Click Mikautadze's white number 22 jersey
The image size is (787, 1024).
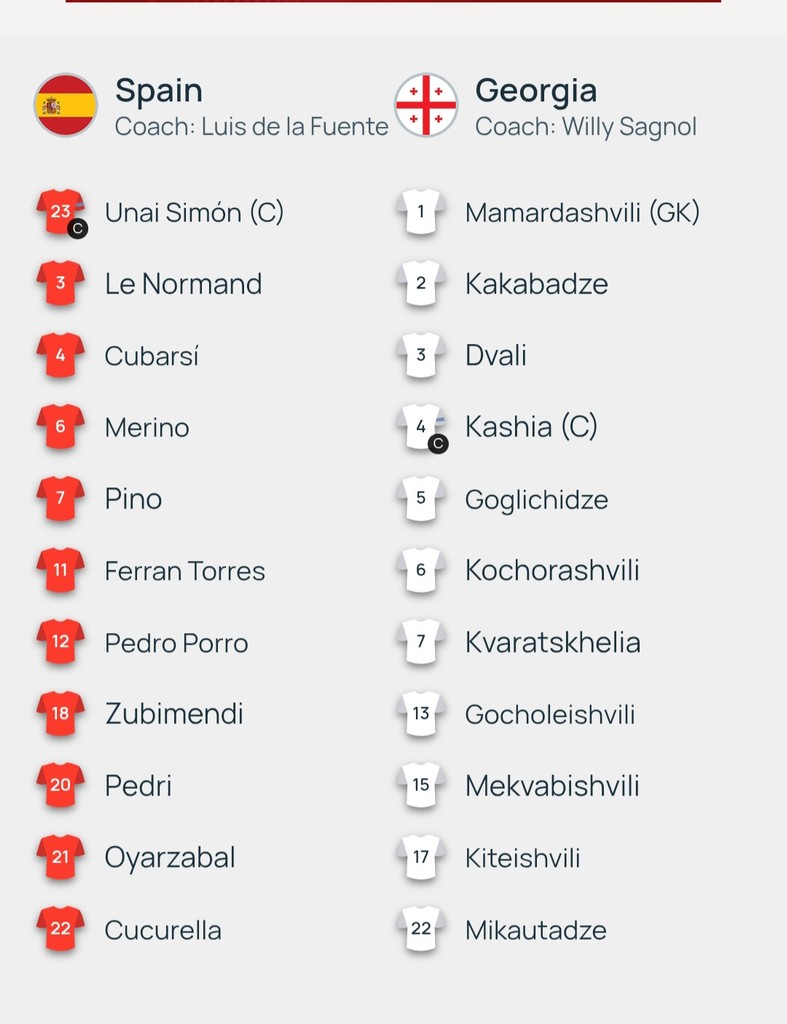421,930
